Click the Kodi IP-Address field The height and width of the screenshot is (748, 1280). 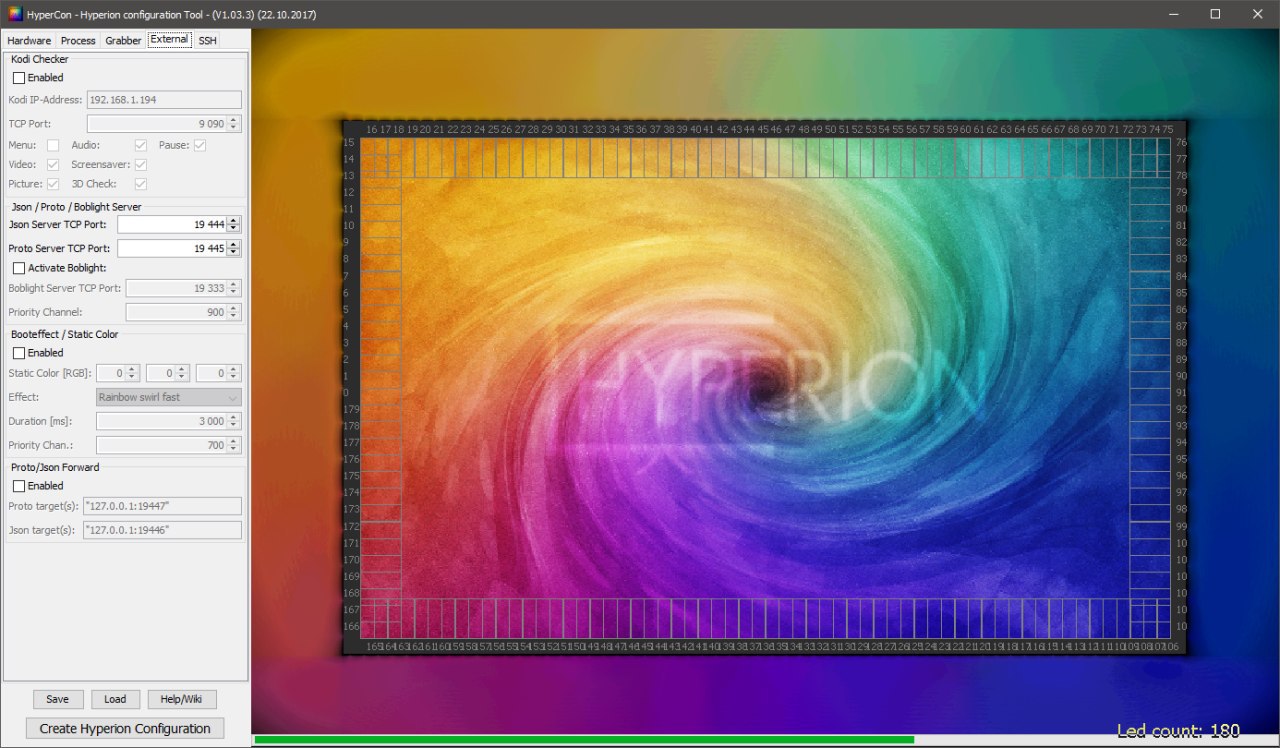tap(164, 100)
